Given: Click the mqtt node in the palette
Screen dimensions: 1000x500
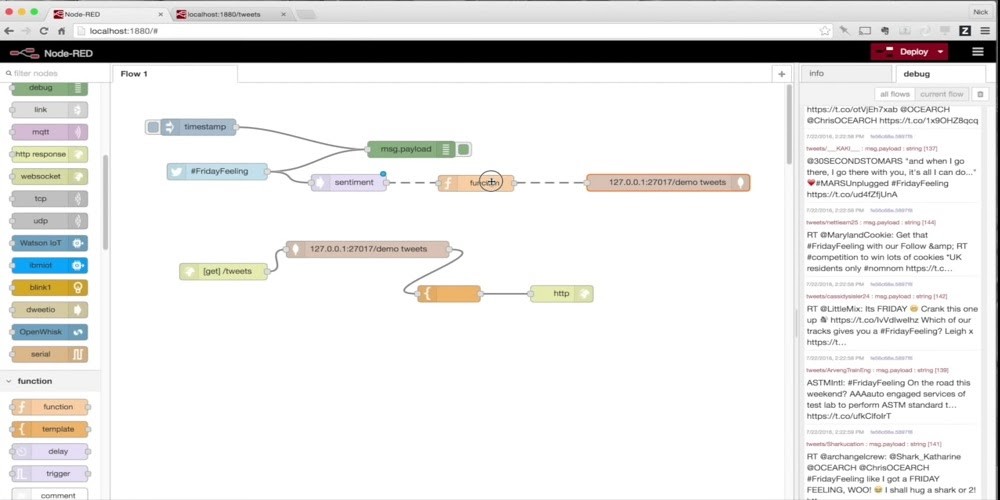Looking at the screenshot, I should point(48,132).
